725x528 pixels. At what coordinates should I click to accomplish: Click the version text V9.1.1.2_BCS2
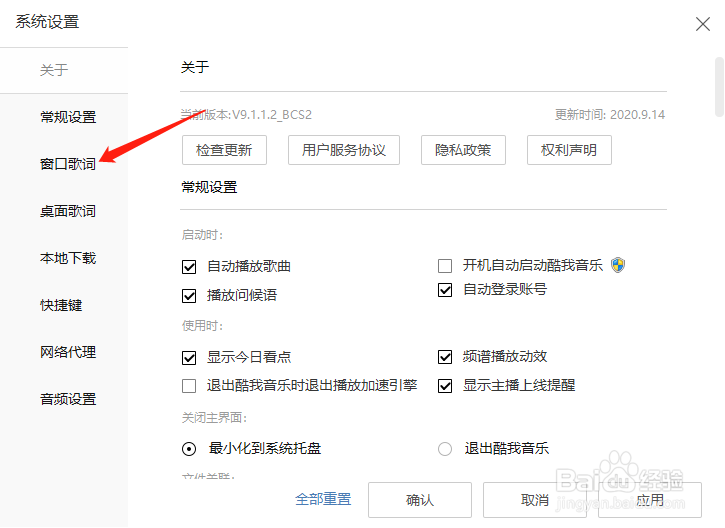[272, 115]
